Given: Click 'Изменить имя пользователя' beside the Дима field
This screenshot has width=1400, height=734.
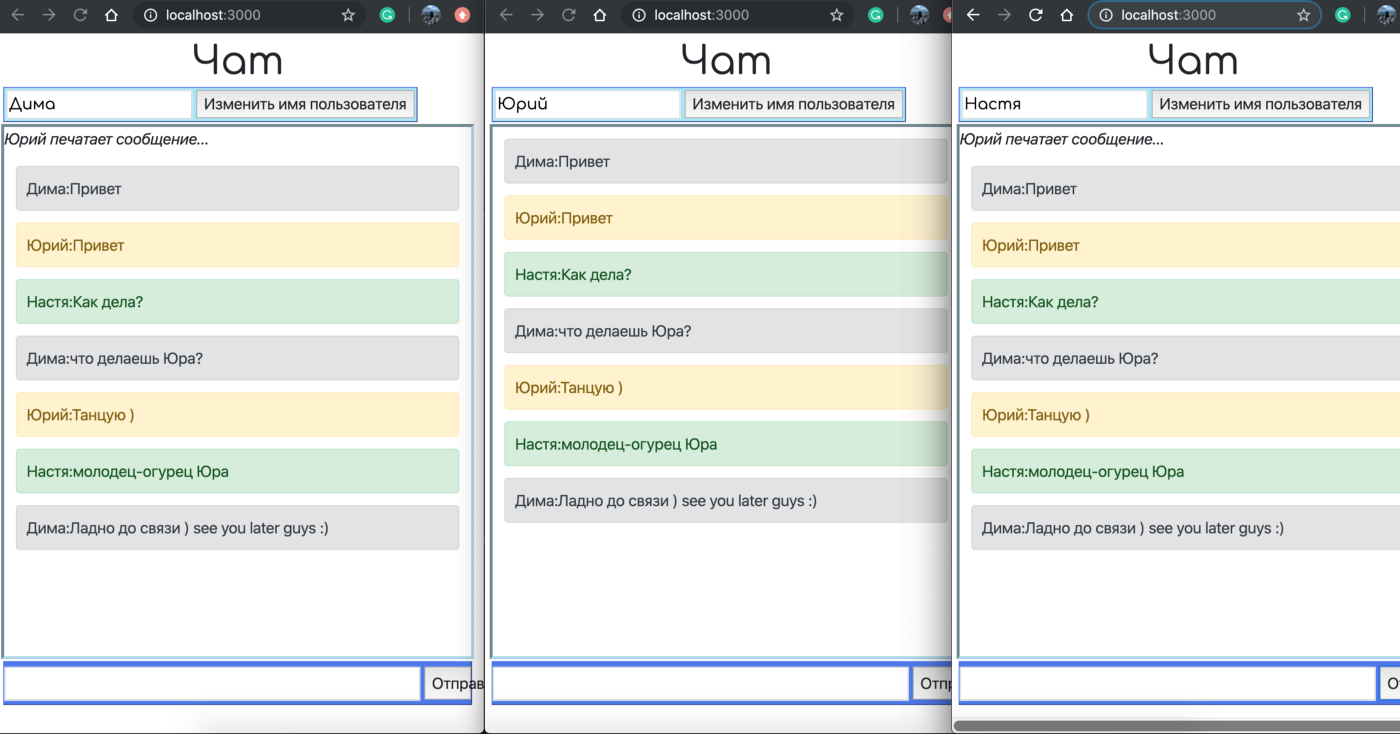Looking at the screenshot, I should 305,104.
